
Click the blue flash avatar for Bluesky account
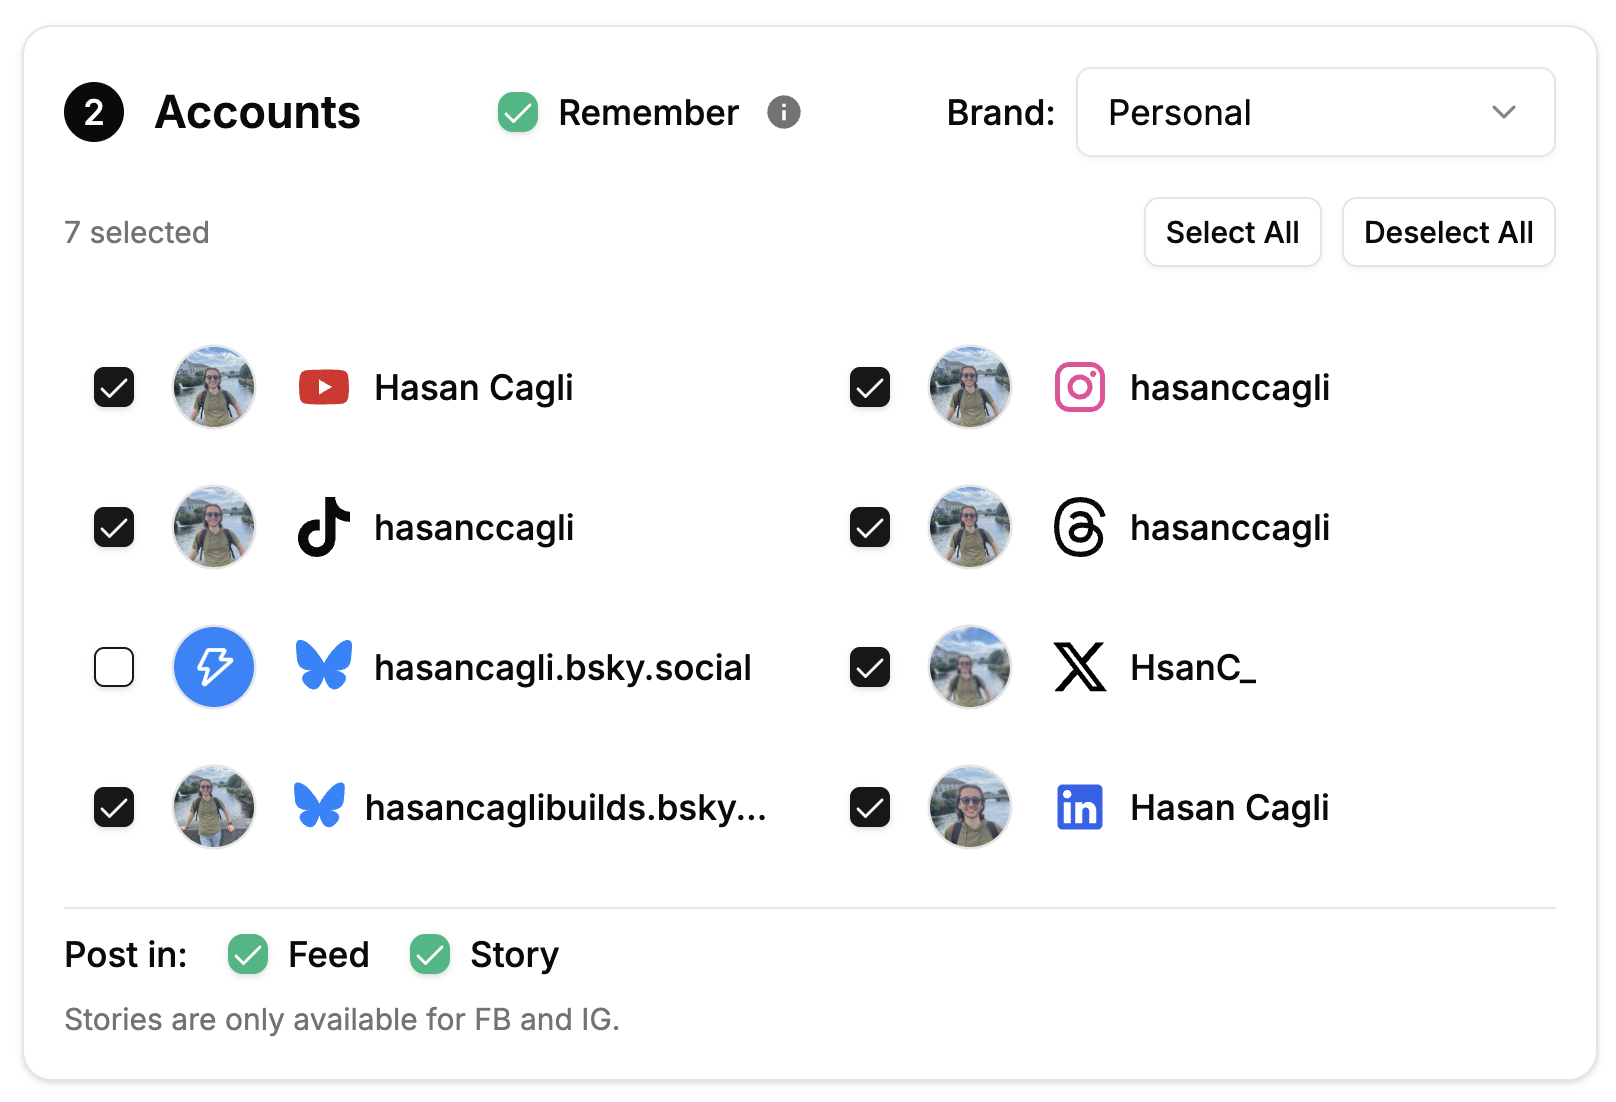213,666
